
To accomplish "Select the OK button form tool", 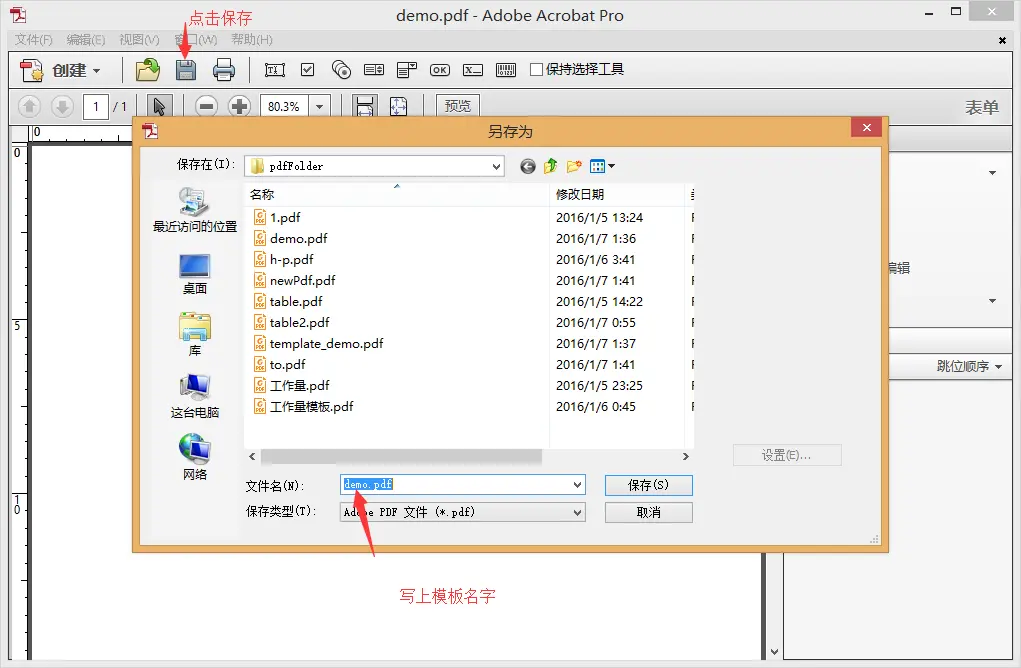I will coord(440,70).
